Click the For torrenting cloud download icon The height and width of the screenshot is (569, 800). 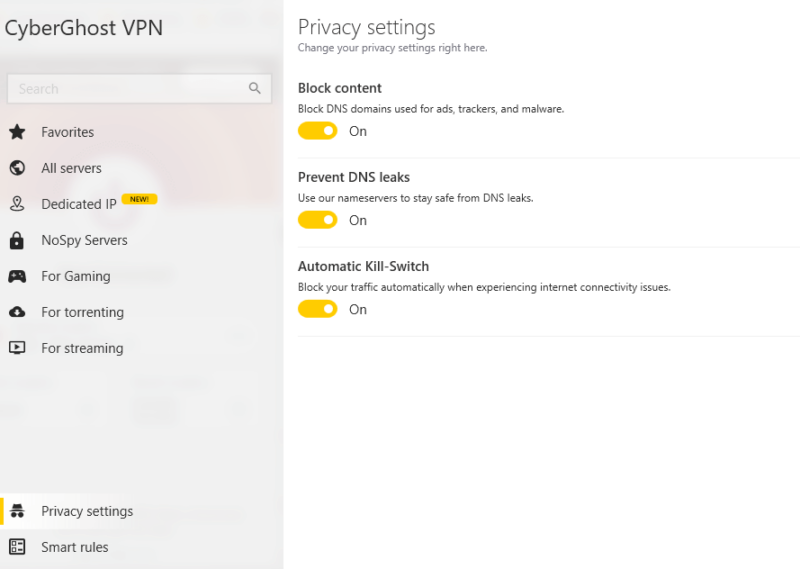17,312
